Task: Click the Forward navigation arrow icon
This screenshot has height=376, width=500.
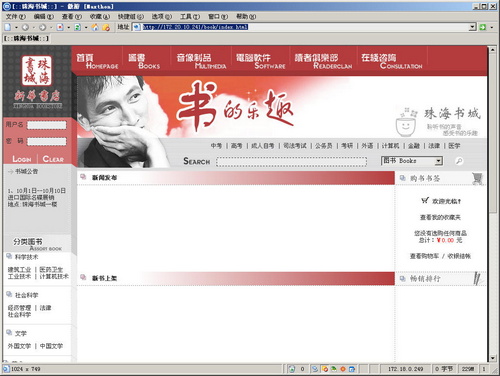Action: [43, 27]
